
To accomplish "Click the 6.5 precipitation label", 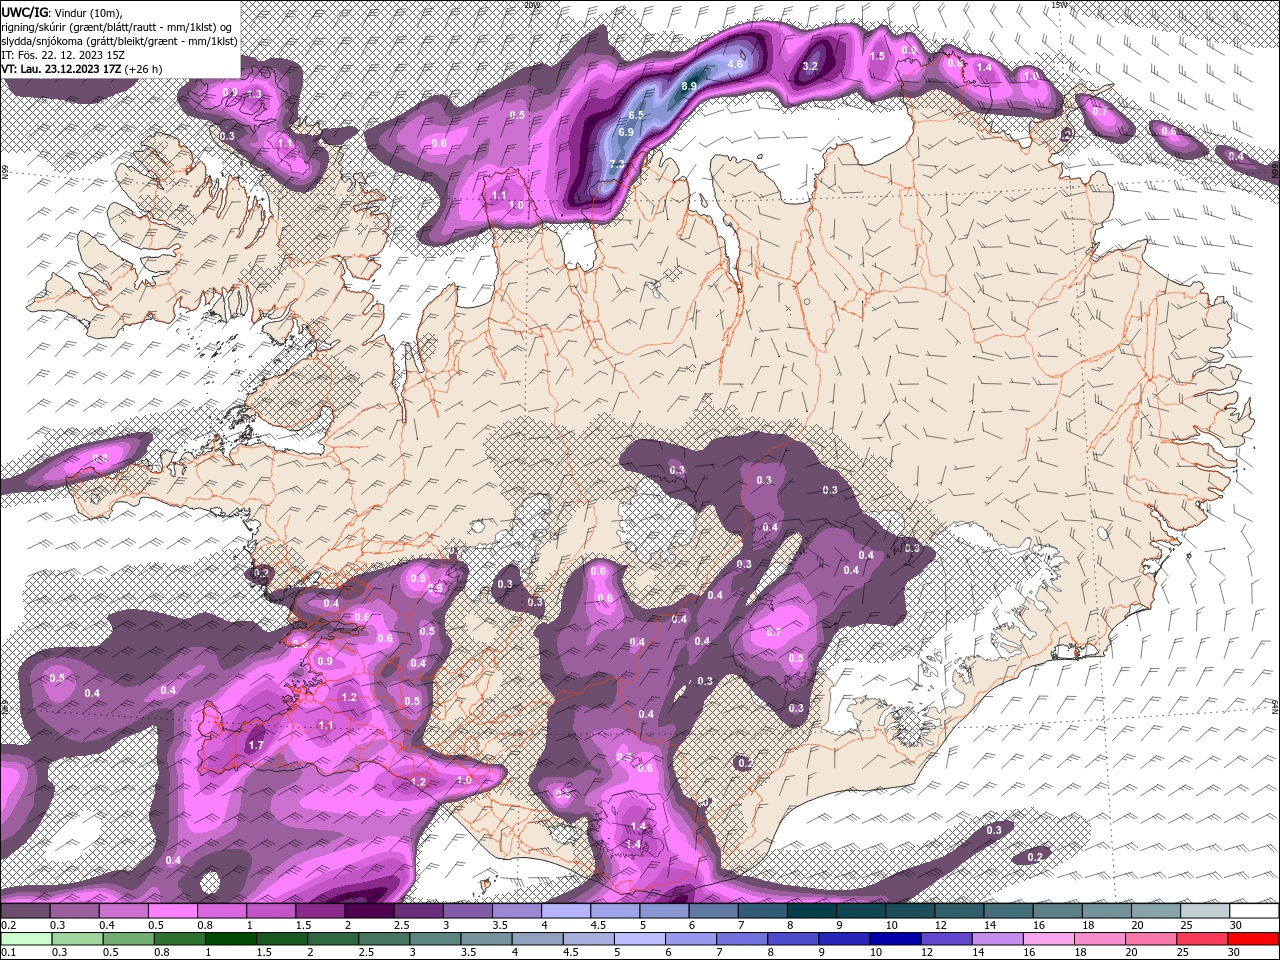I will pyautogui.click(x=636, y=116).
